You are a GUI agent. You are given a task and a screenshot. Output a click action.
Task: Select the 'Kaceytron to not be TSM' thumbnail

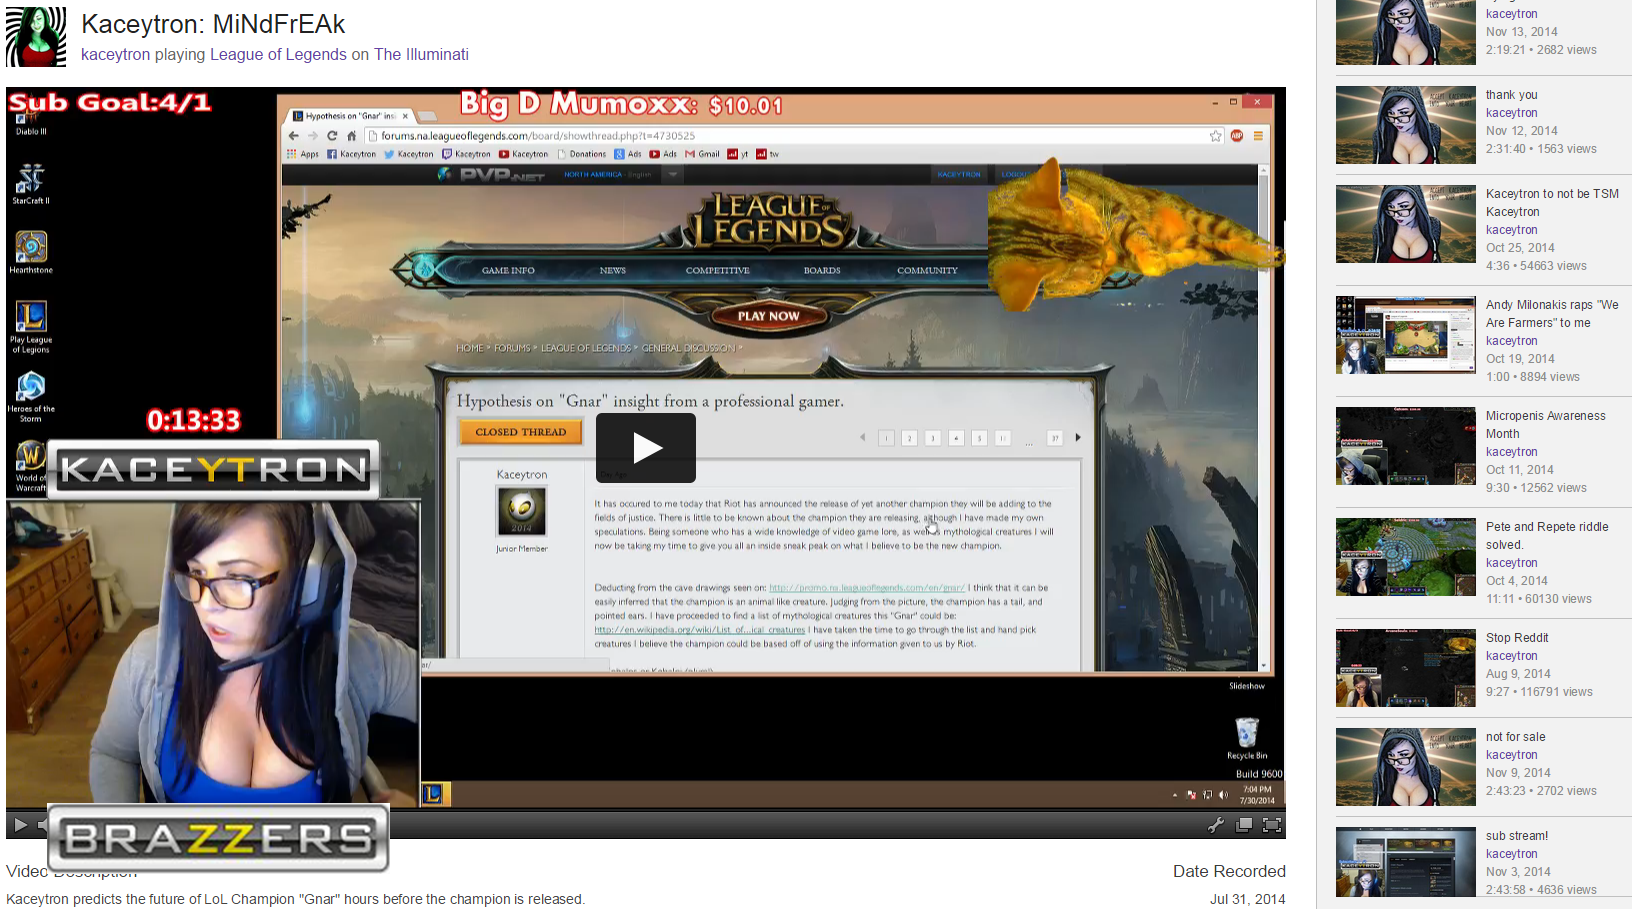pos(1405,224)
